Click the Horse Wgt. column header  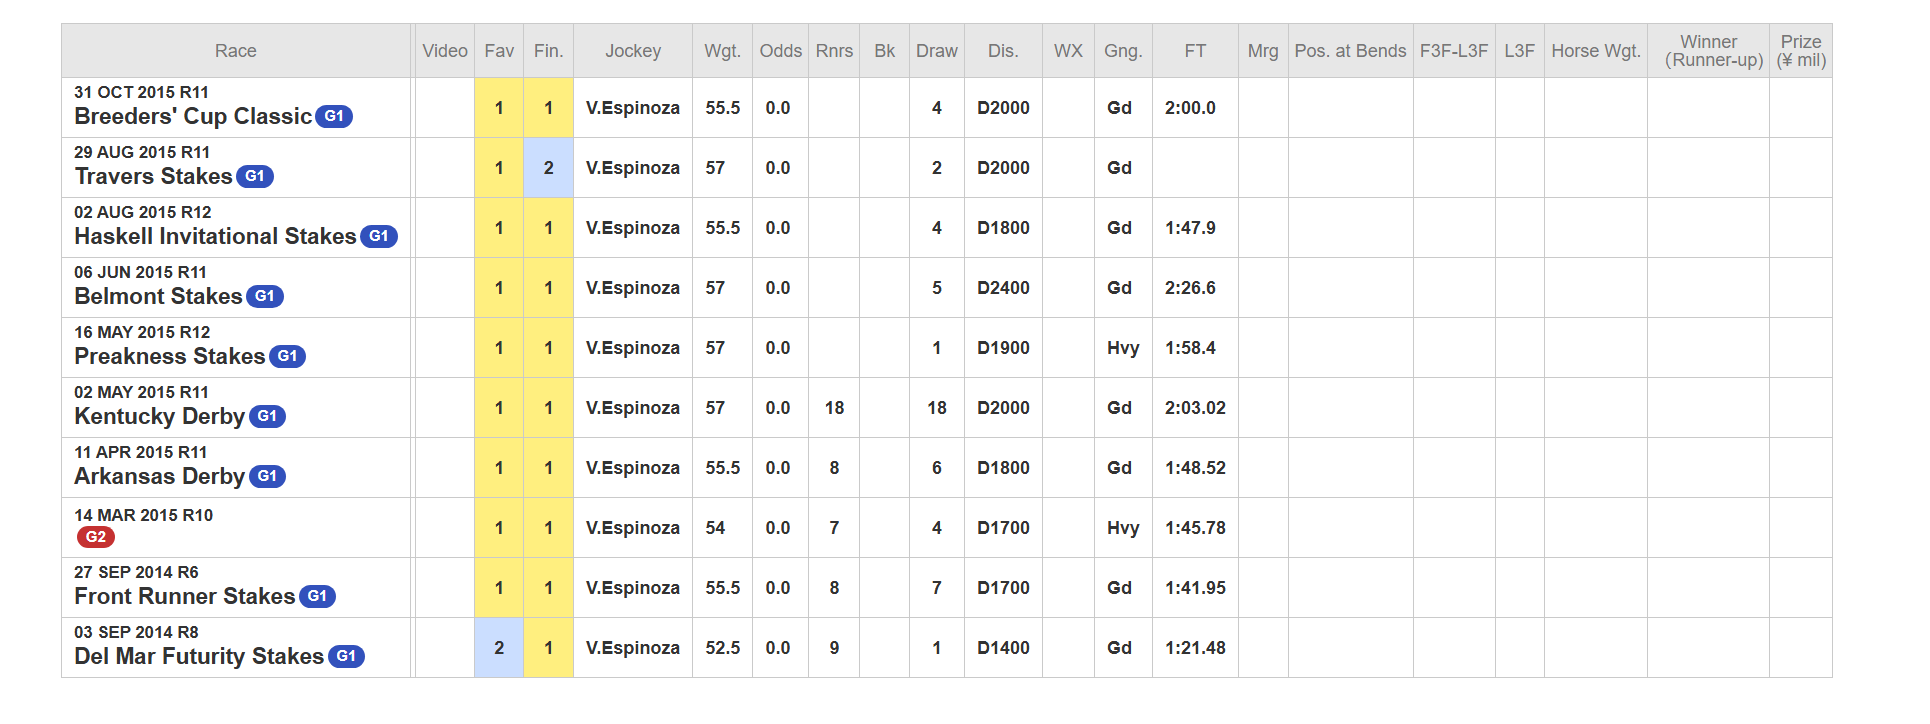(x=1596, y=51)
